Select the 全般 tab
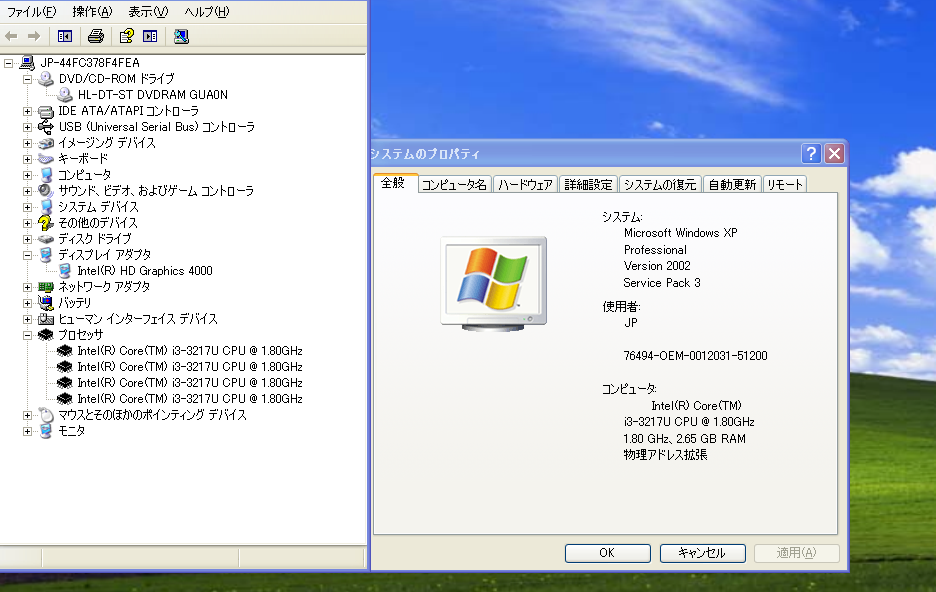936x592 pixels. coord(393,183)
